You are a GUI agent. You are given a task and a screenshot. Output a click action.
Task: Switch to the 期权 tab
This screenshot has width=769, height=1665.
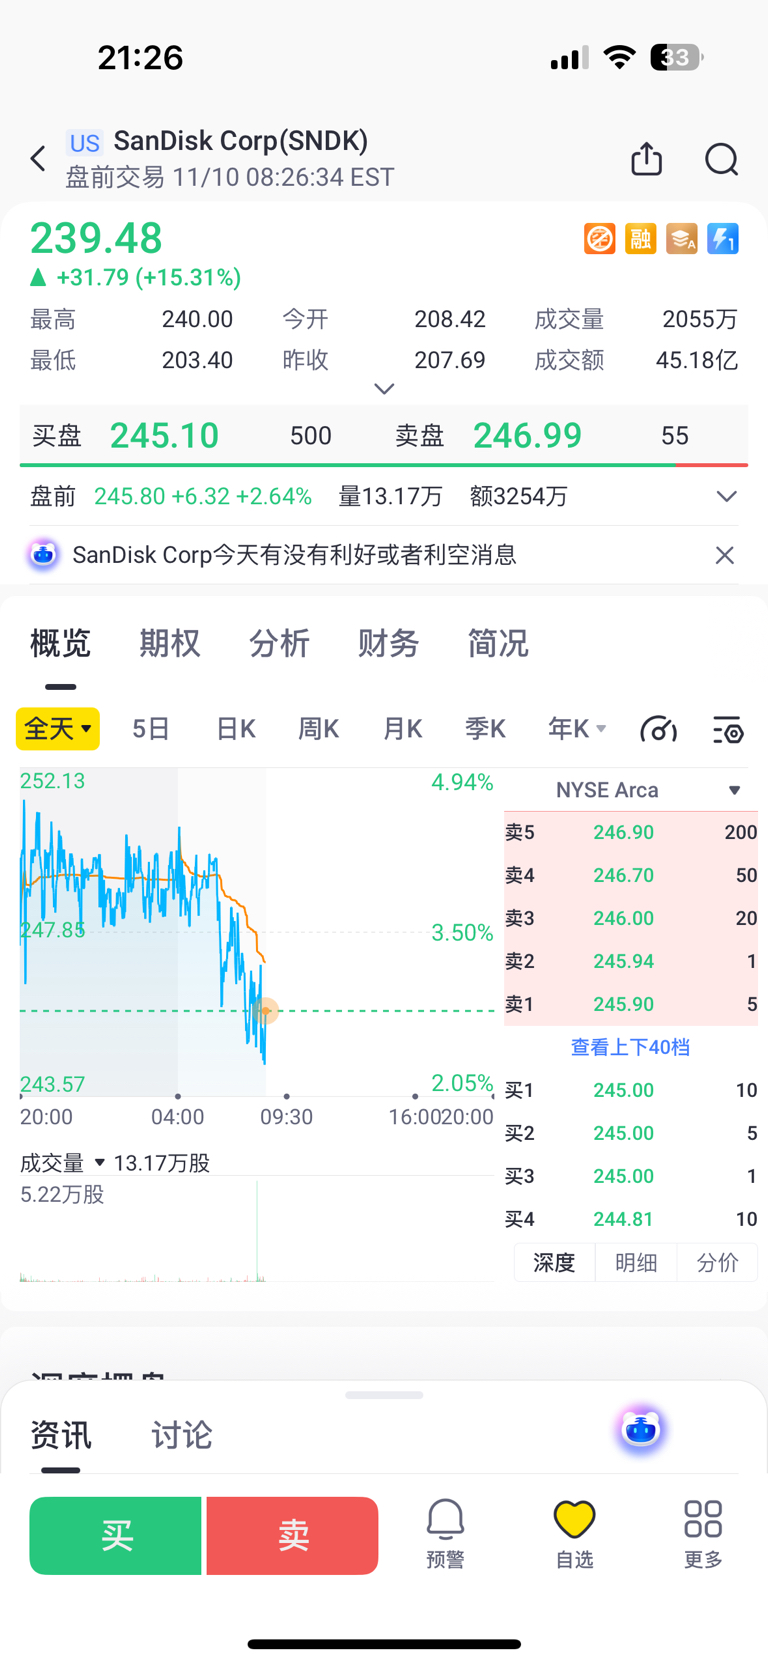pyautogui.click(x=170, y=643)
